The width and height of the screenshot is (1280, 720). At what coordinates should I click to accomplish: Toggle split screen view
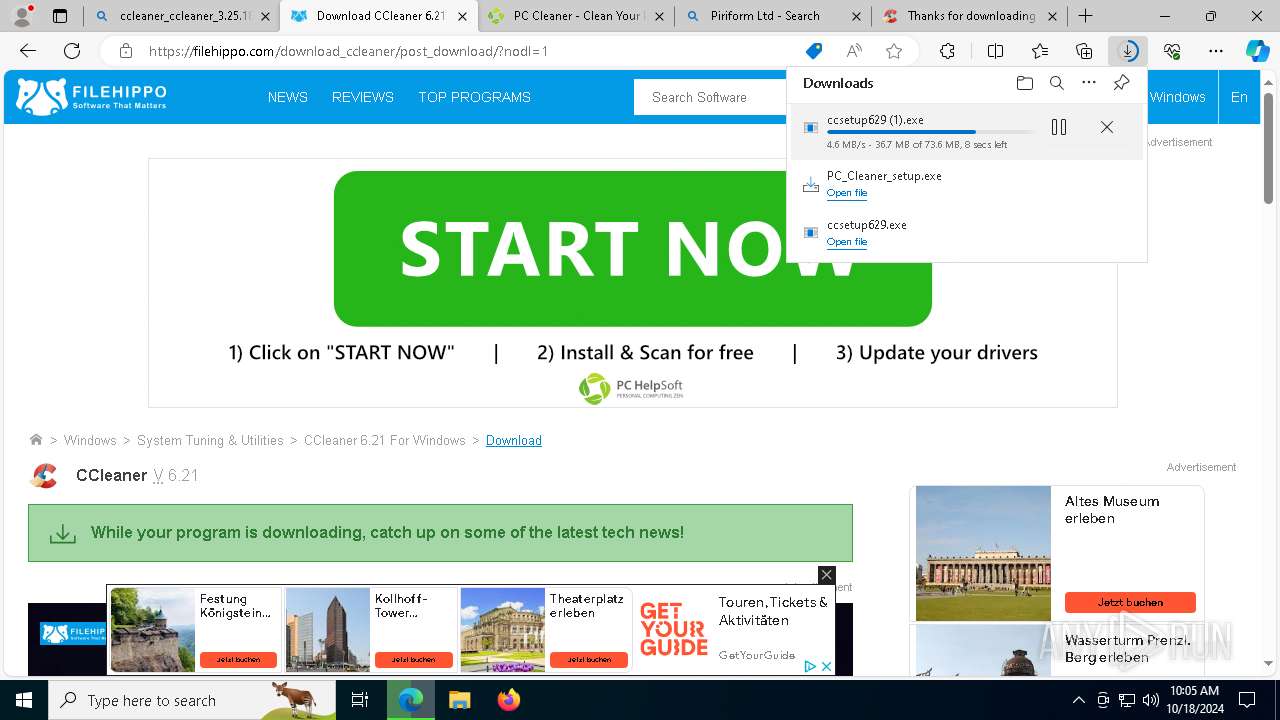(x=995, y=51)
